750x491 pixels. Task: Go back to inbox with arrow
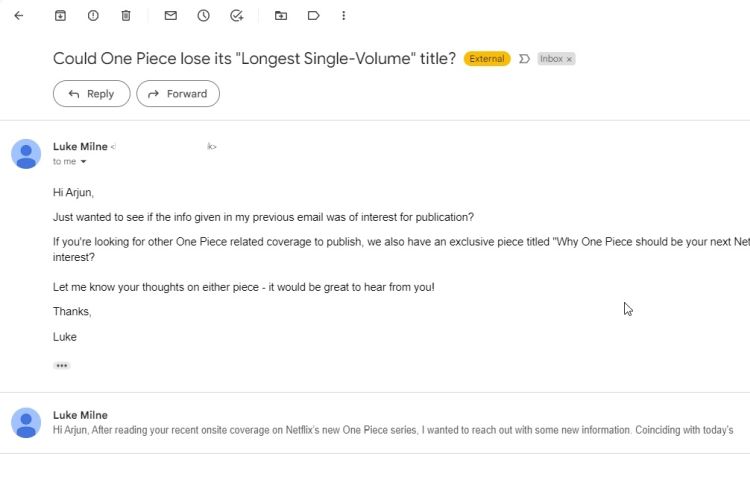(19, 16)
